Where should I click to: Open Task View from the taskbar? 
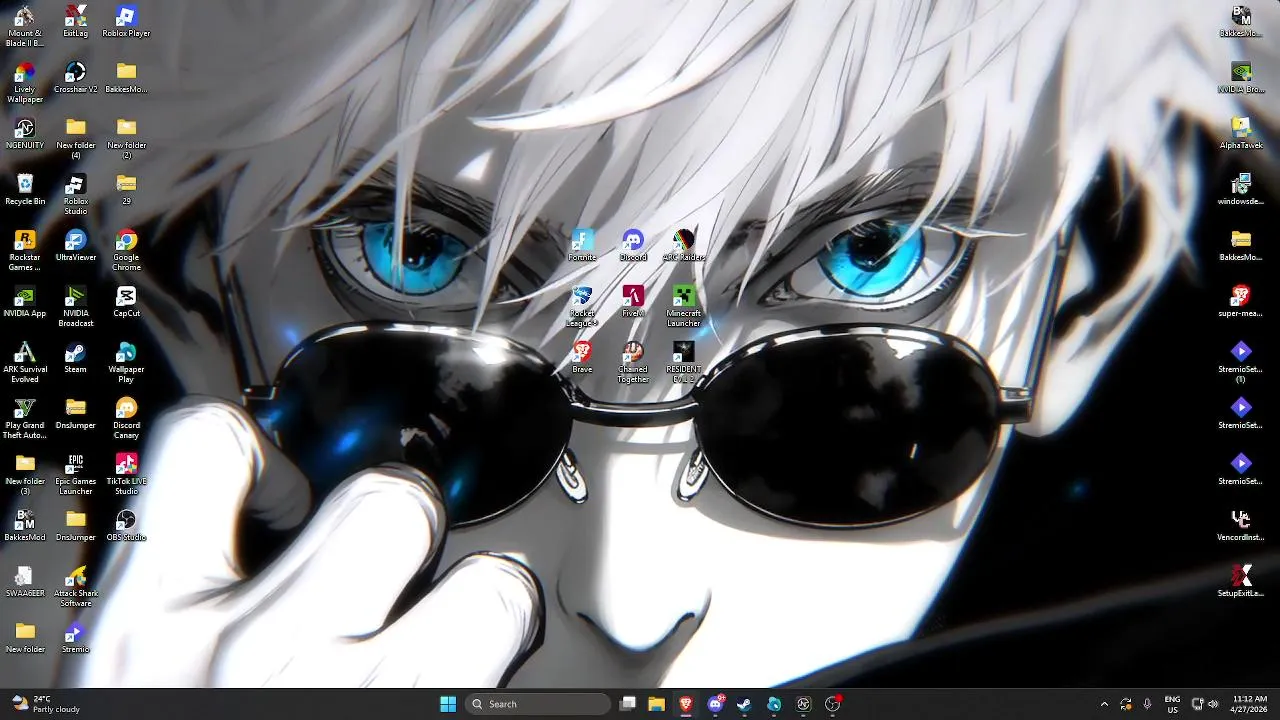[x=628, y=704]
